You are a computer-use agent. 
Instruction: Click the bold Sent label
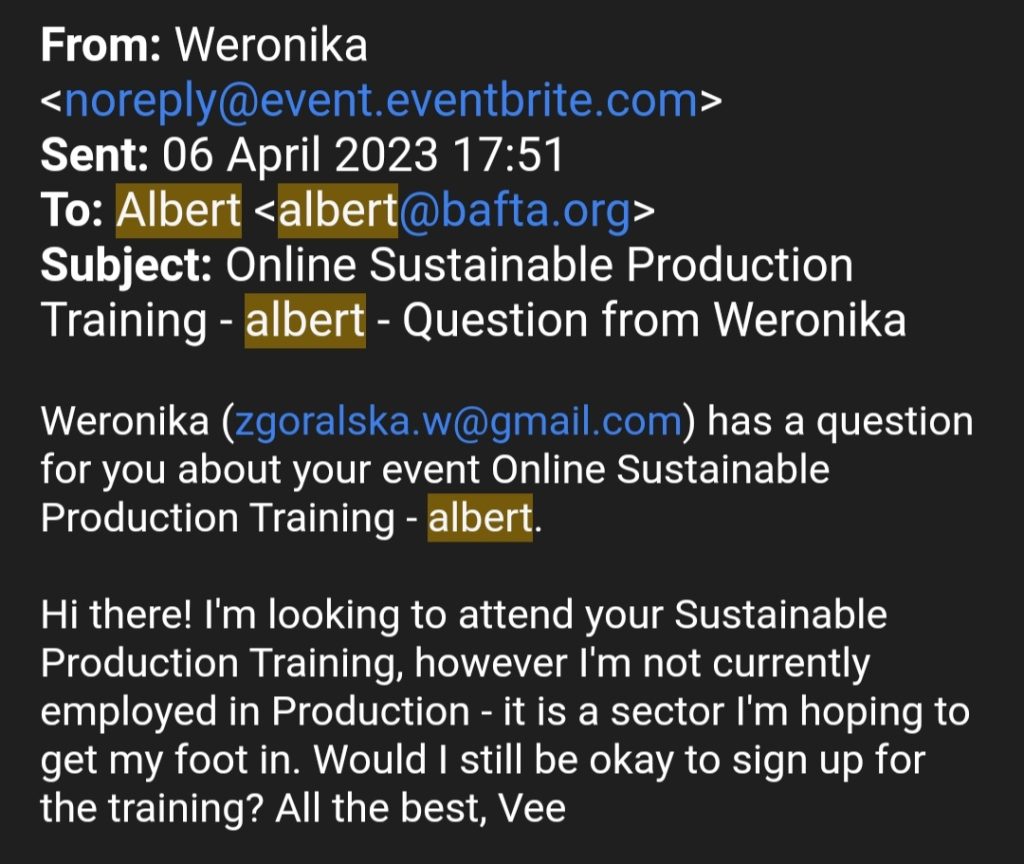tap(94, 155)
